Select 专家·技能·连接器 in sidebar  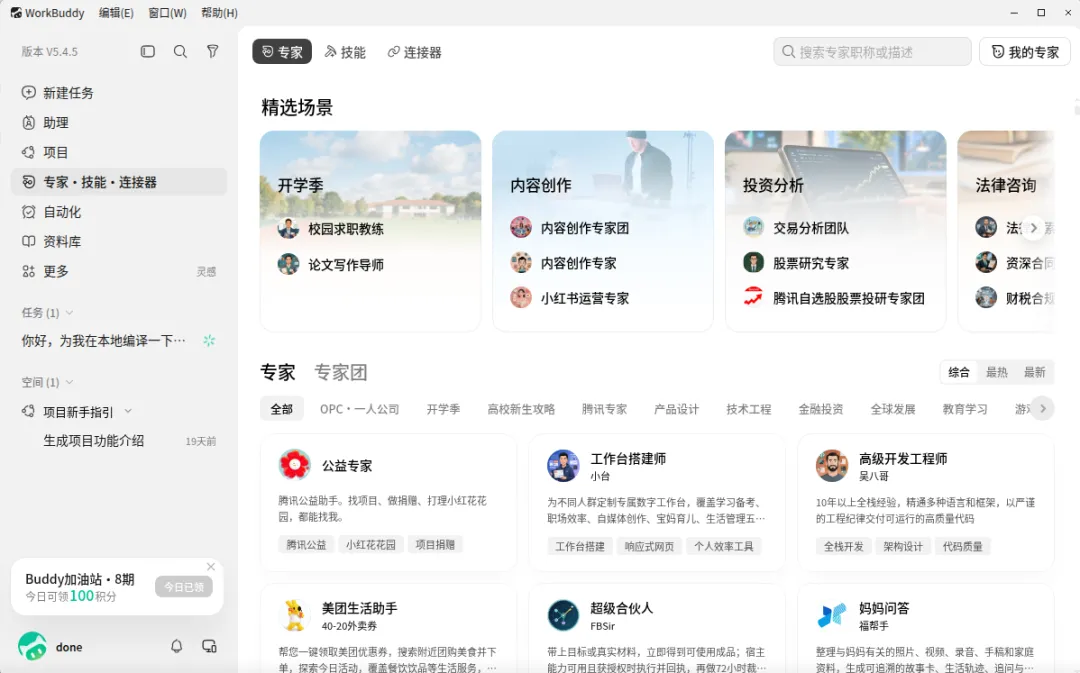118,182
